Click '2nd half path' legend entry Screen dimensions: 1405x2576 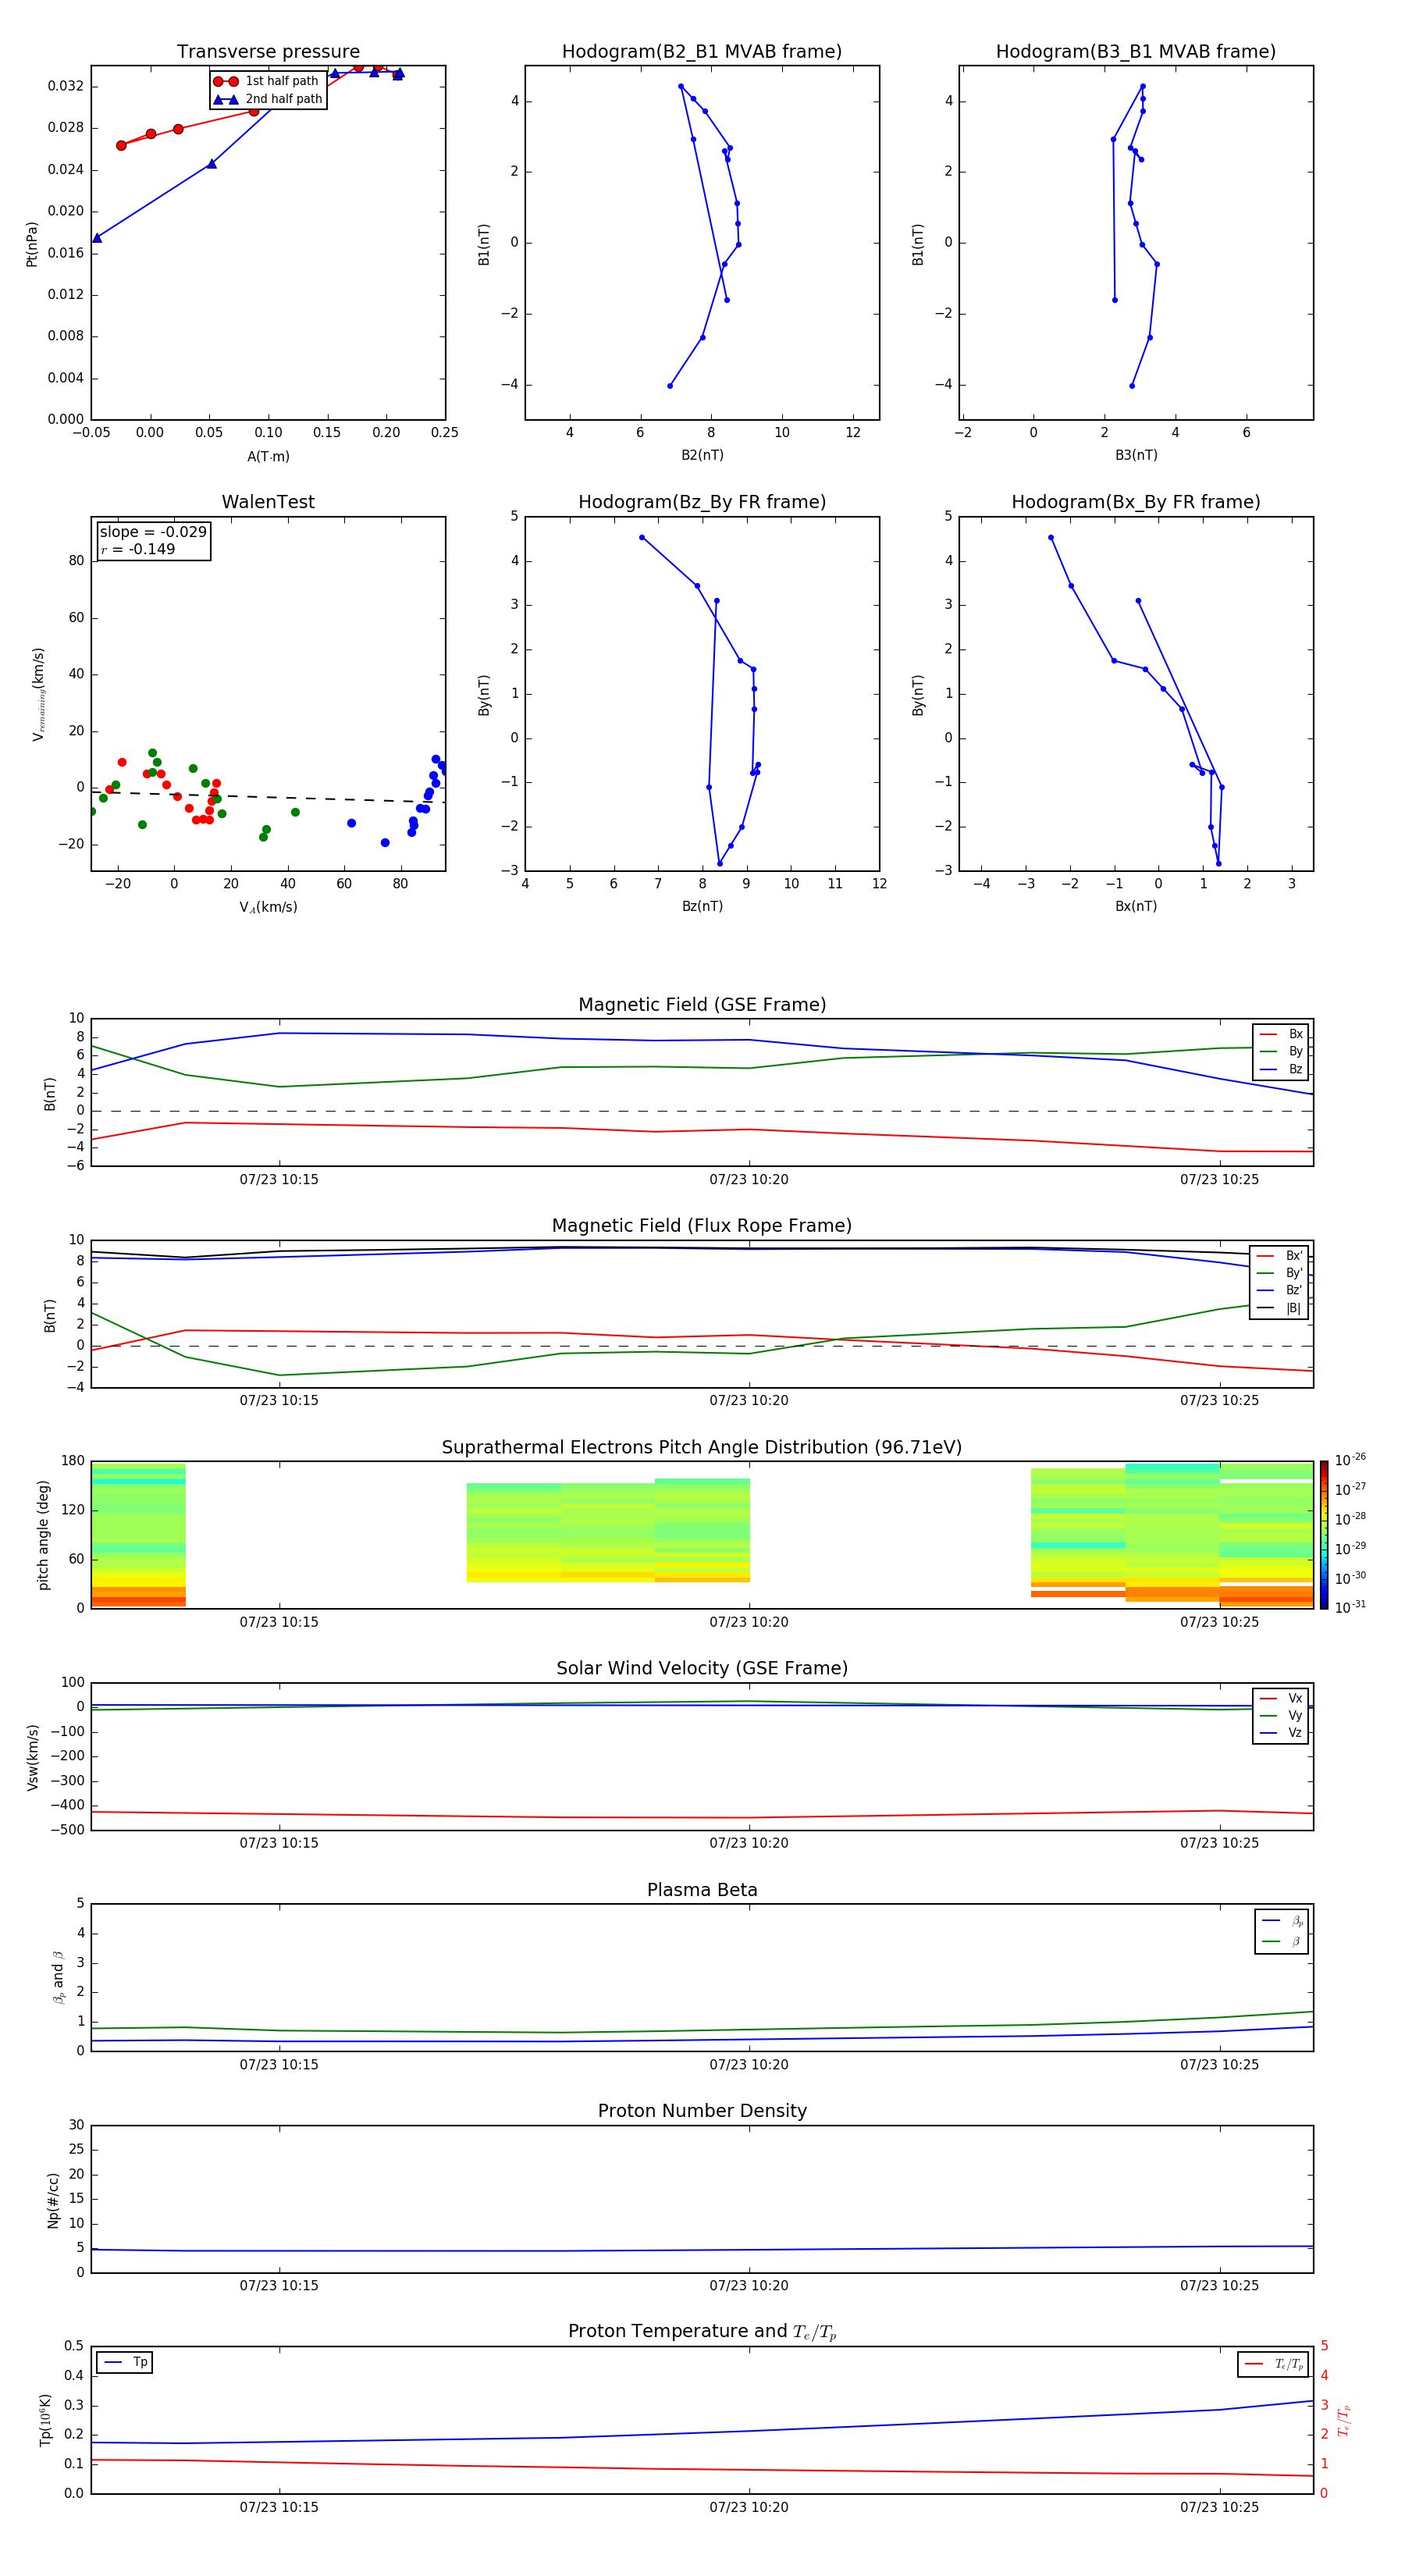(x=267, y=99)
